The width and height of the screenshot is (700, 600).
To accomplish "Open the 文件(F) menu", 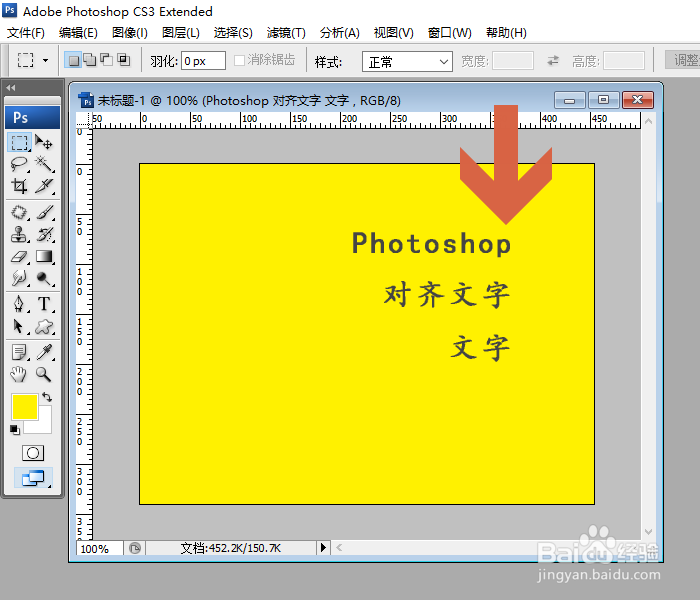I will 25,33.
